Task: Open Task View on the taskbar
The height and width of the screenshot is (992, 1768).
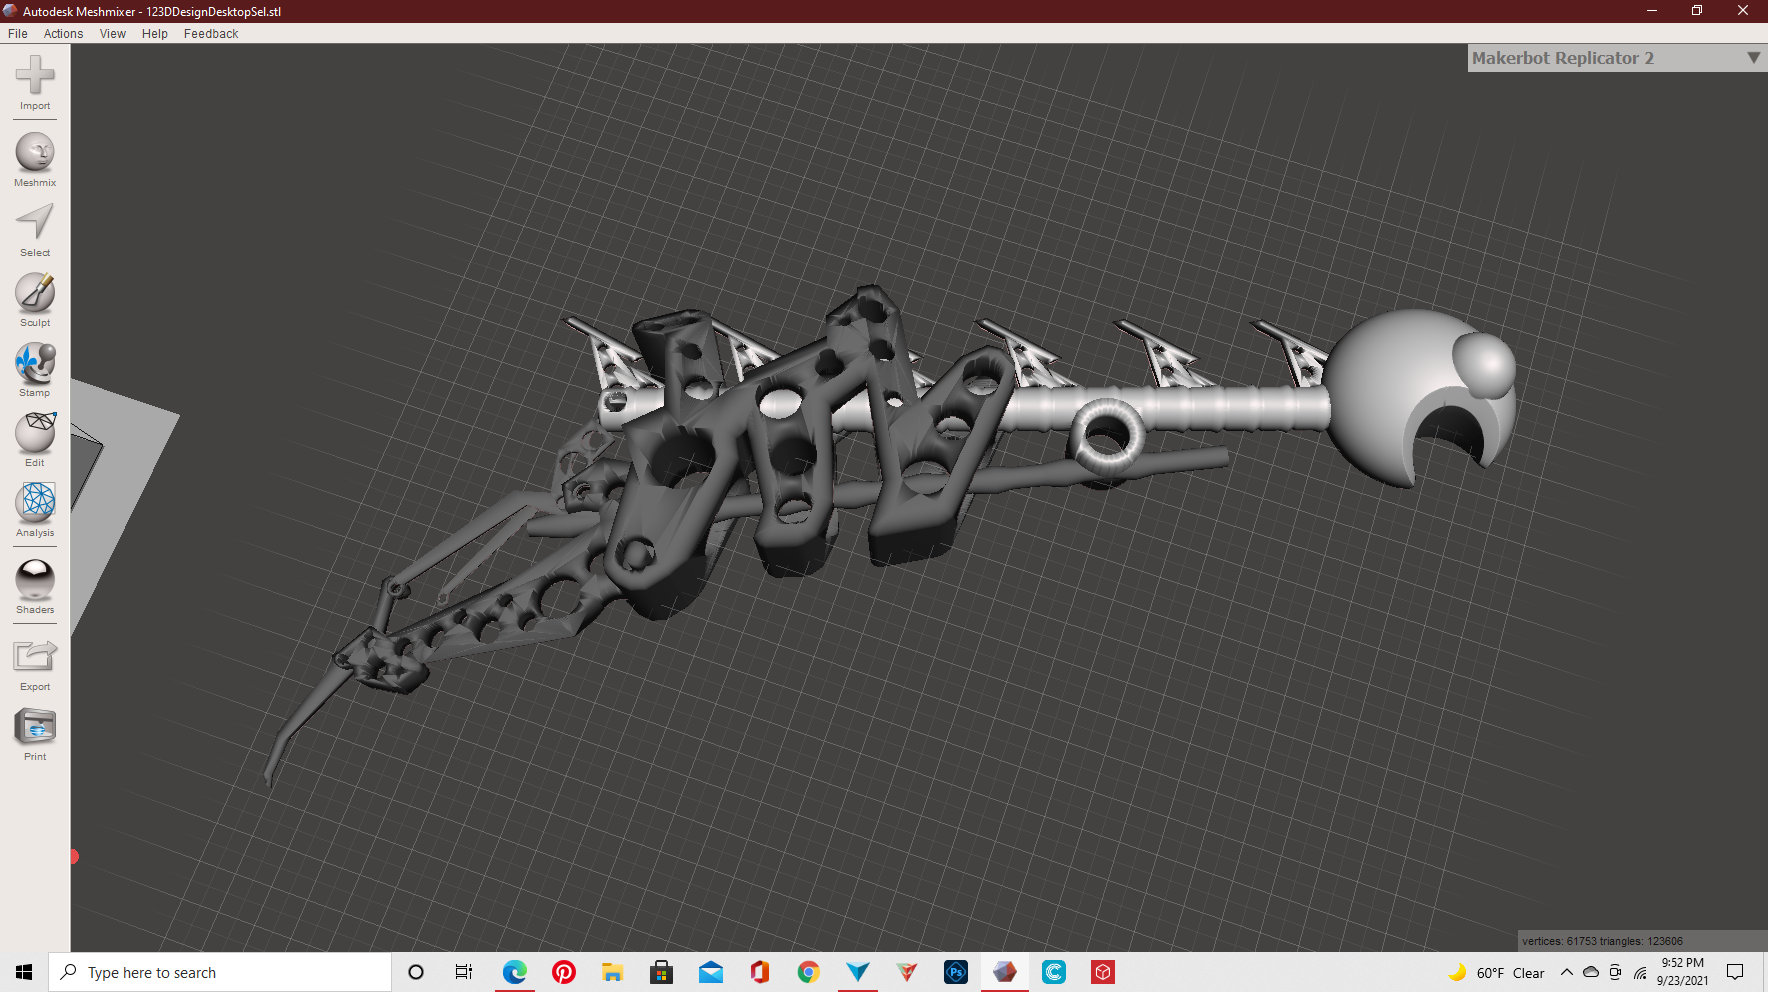Action: [x=464, y=972]
